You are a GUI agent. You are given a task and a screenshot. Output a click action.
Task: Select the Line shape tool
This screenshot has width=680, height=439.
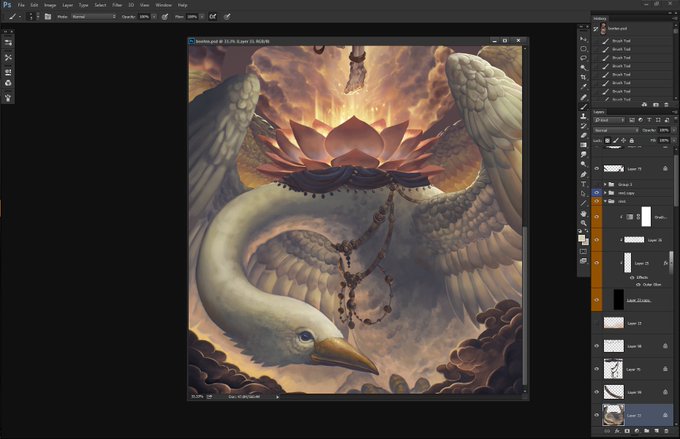[x=584, y=203]
